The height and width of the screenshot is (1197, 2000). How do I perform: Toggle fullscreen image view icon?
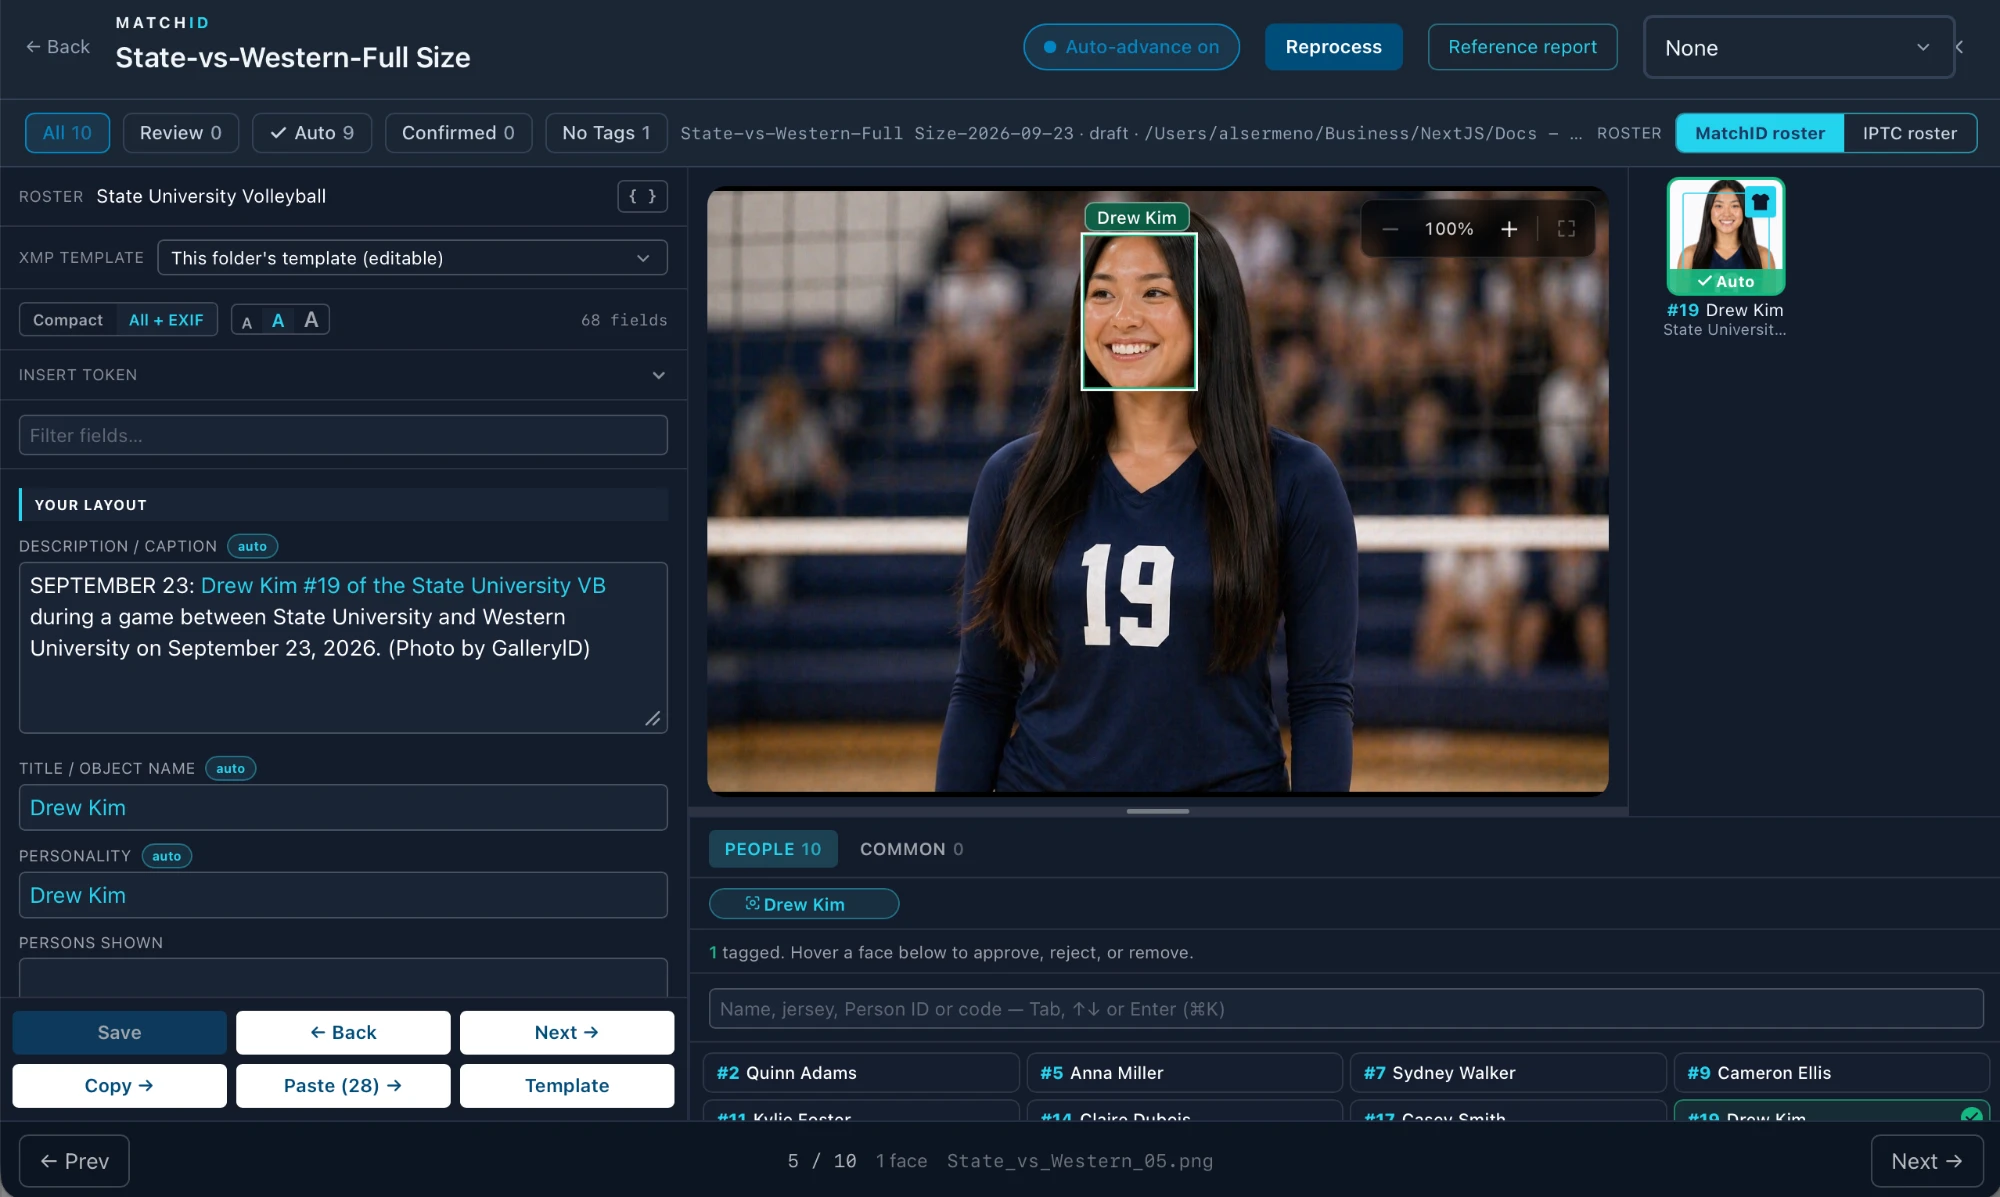pos(1566,229)
